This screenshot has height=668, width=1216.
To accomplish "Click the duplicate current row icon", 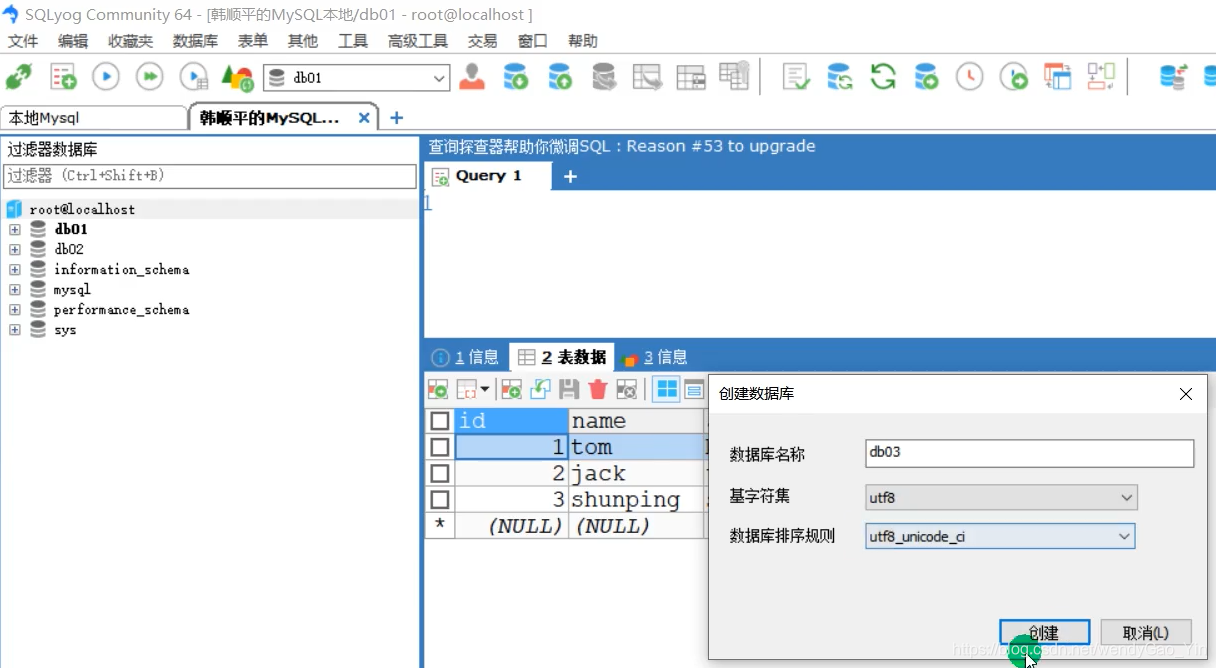I will click(540, 389).
